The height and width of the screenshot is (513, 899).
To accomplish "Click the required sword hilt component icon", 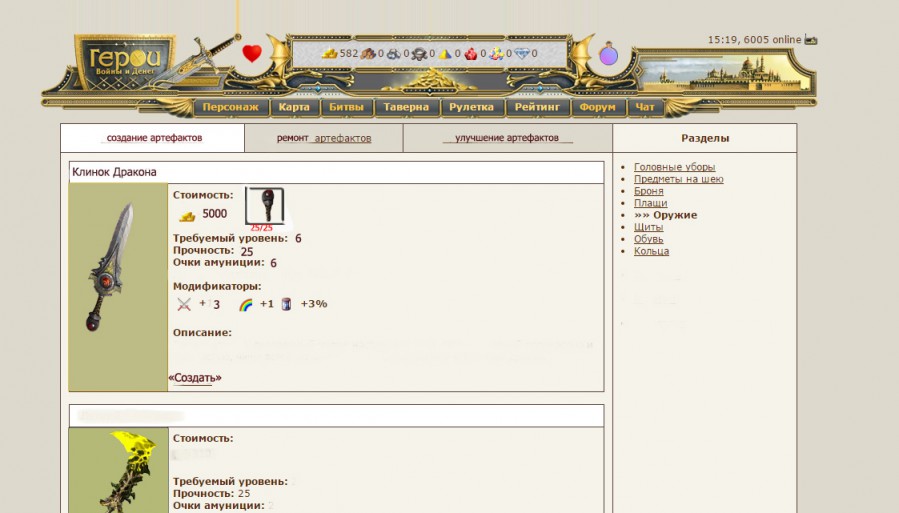I will pyautogui.click(x=265, y=205).
